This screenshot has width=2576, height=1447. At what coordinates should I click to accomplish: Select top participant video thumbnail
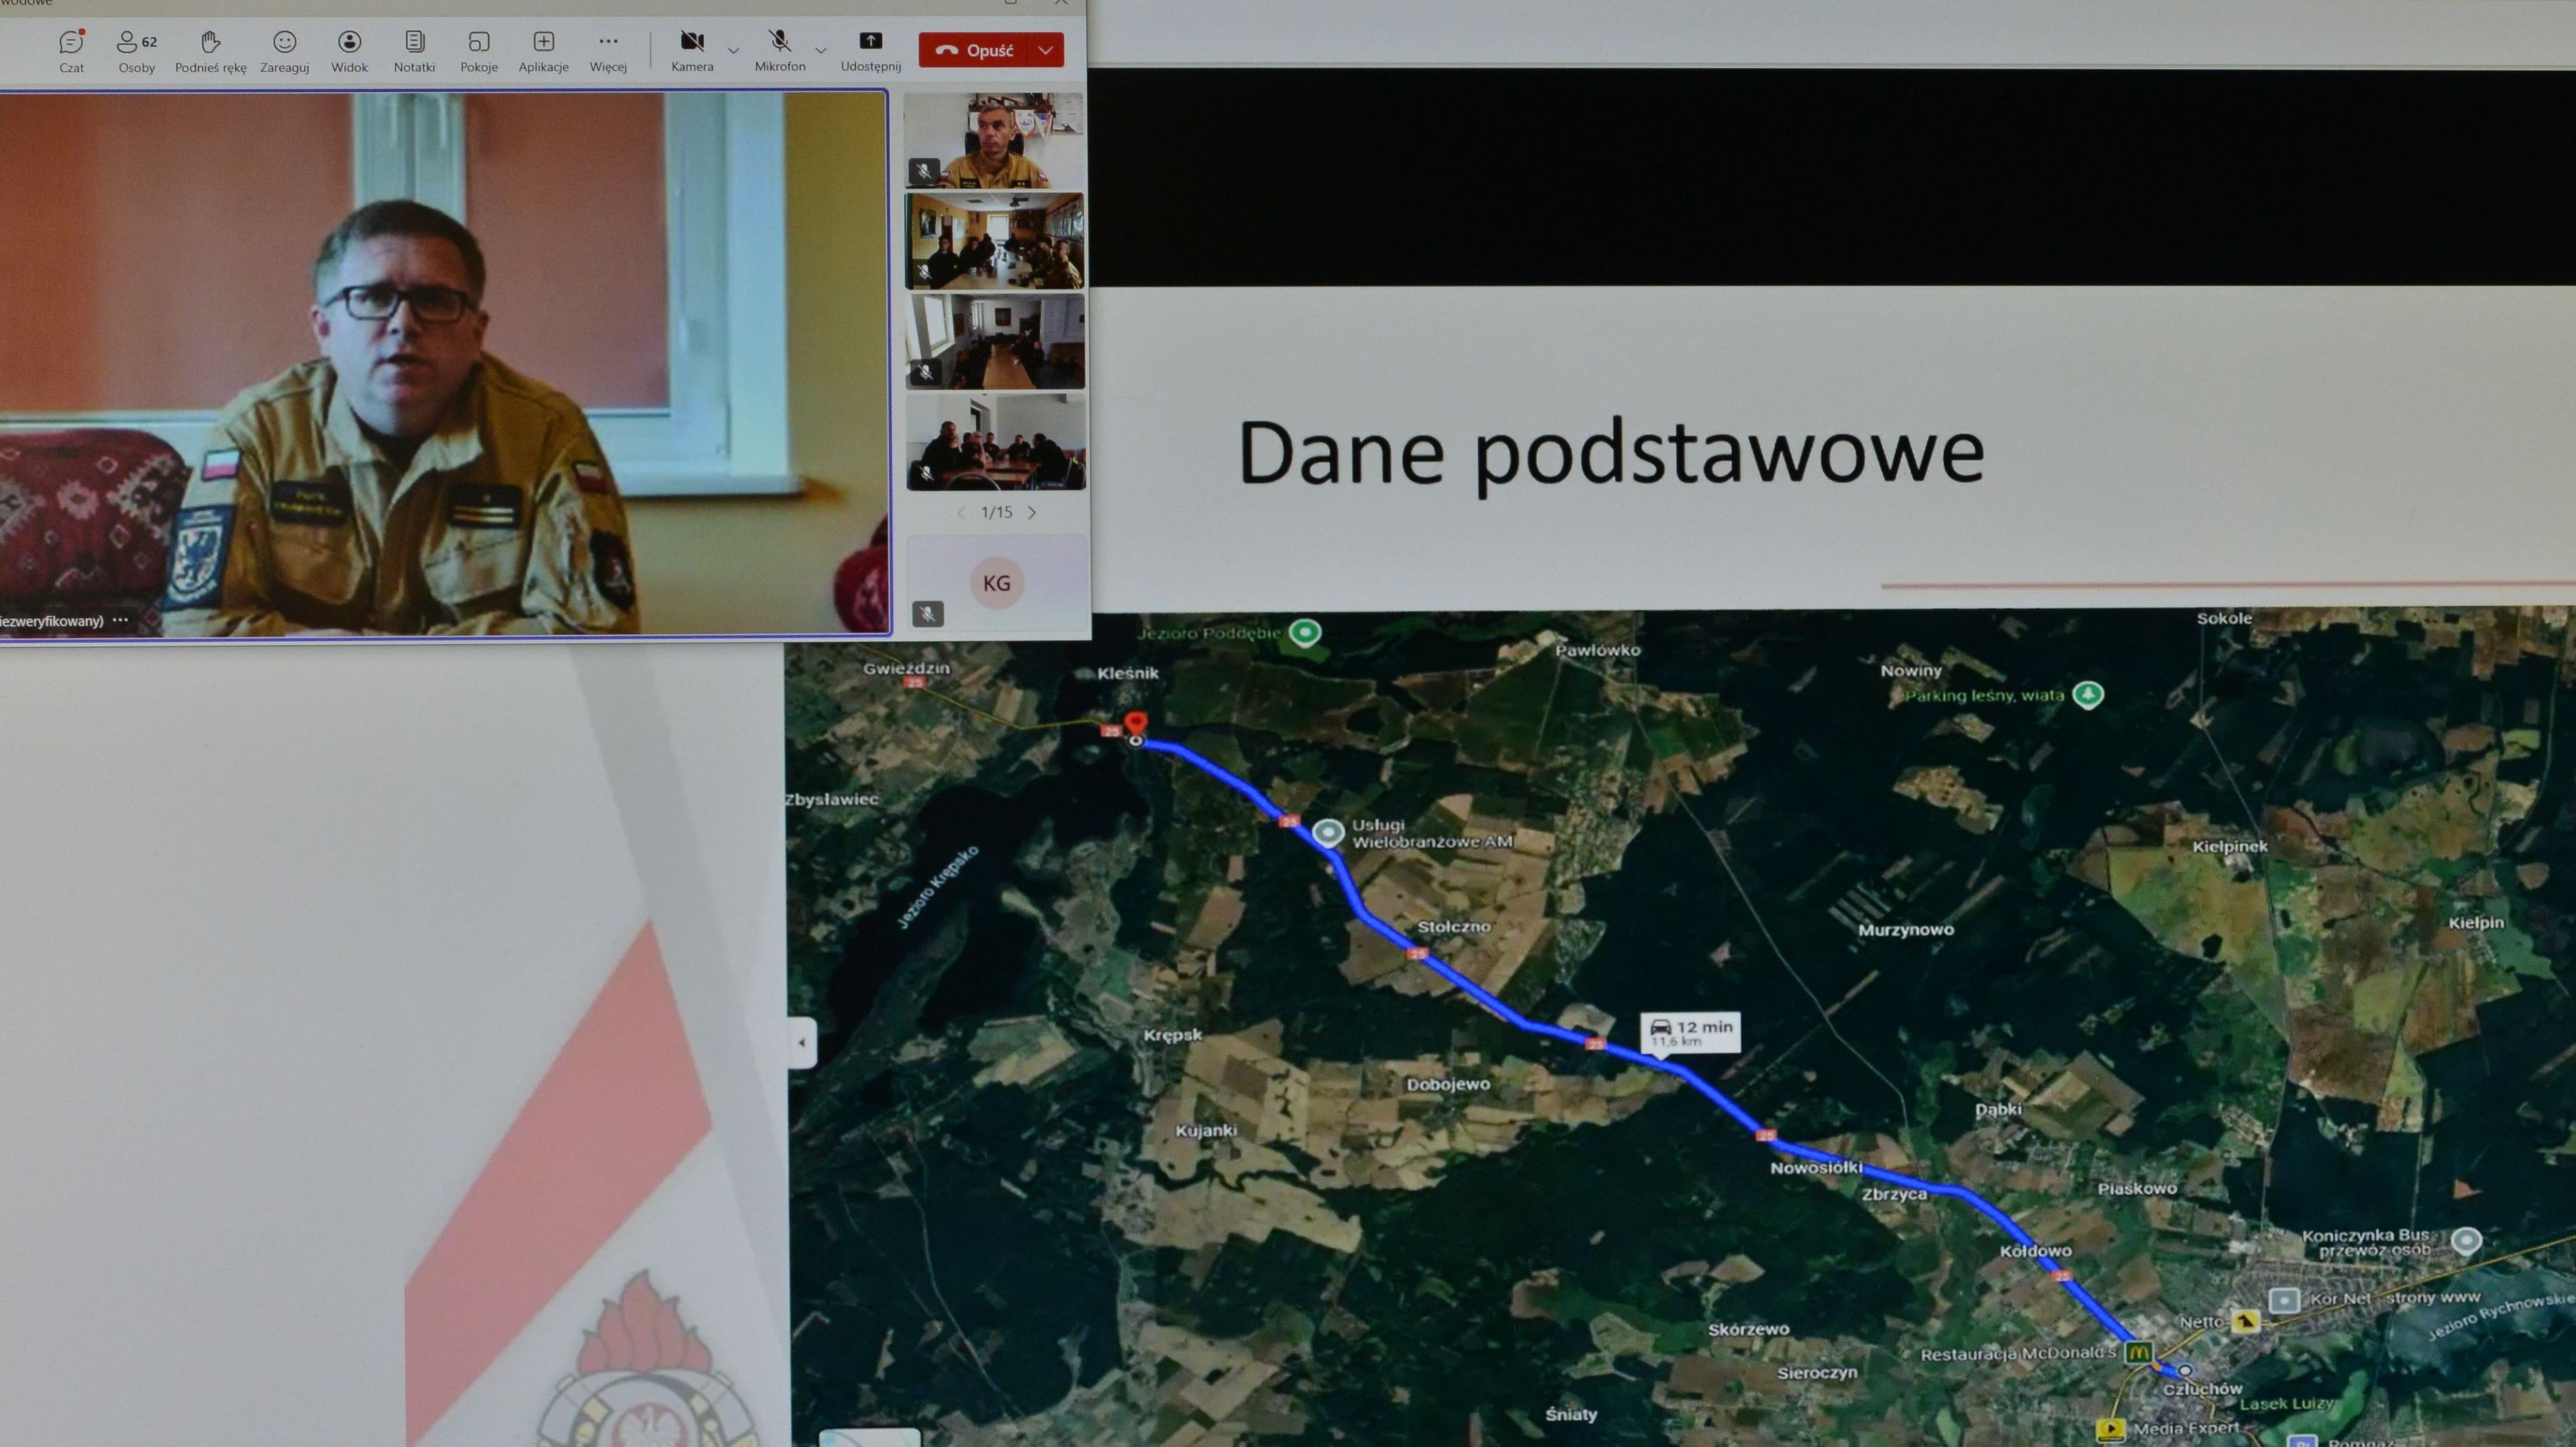(994, 140)
